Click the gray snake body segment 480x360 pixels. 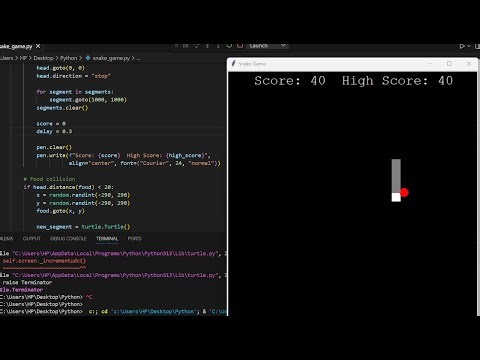point(396,176)
